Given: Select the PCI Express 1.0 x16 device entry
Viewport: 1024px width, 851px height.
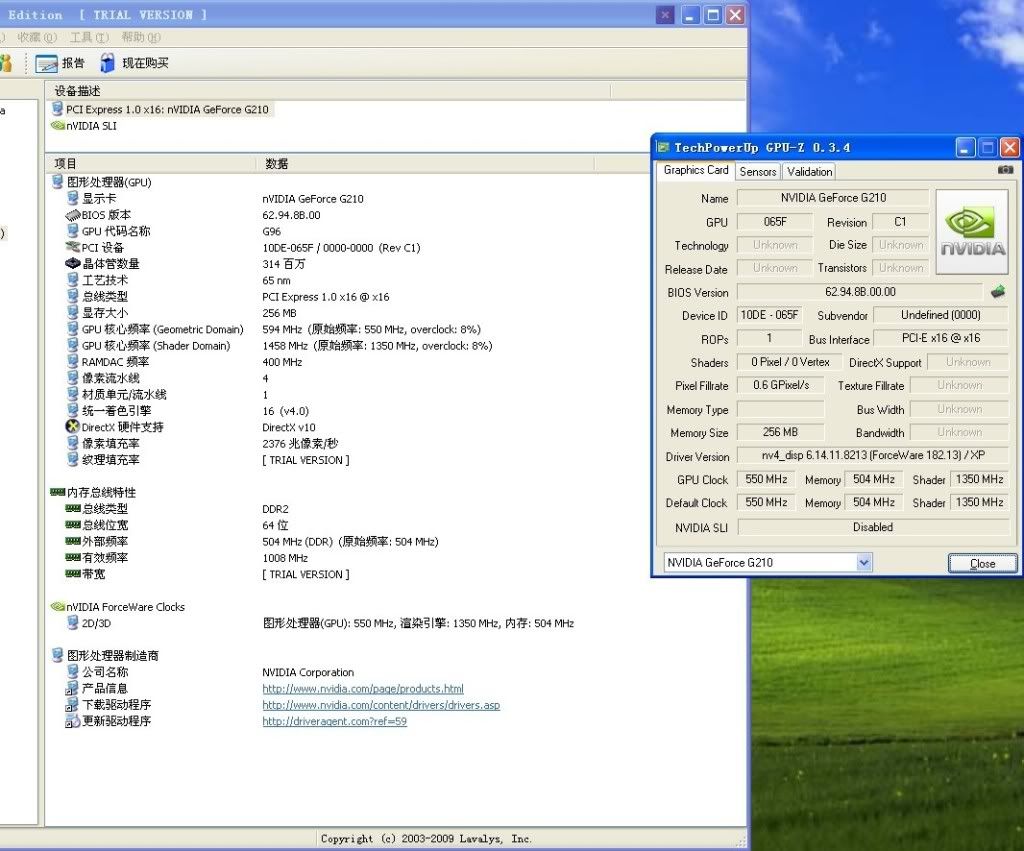Looking at the screenshot, I should pyautogui.click(x=160, y=109).
